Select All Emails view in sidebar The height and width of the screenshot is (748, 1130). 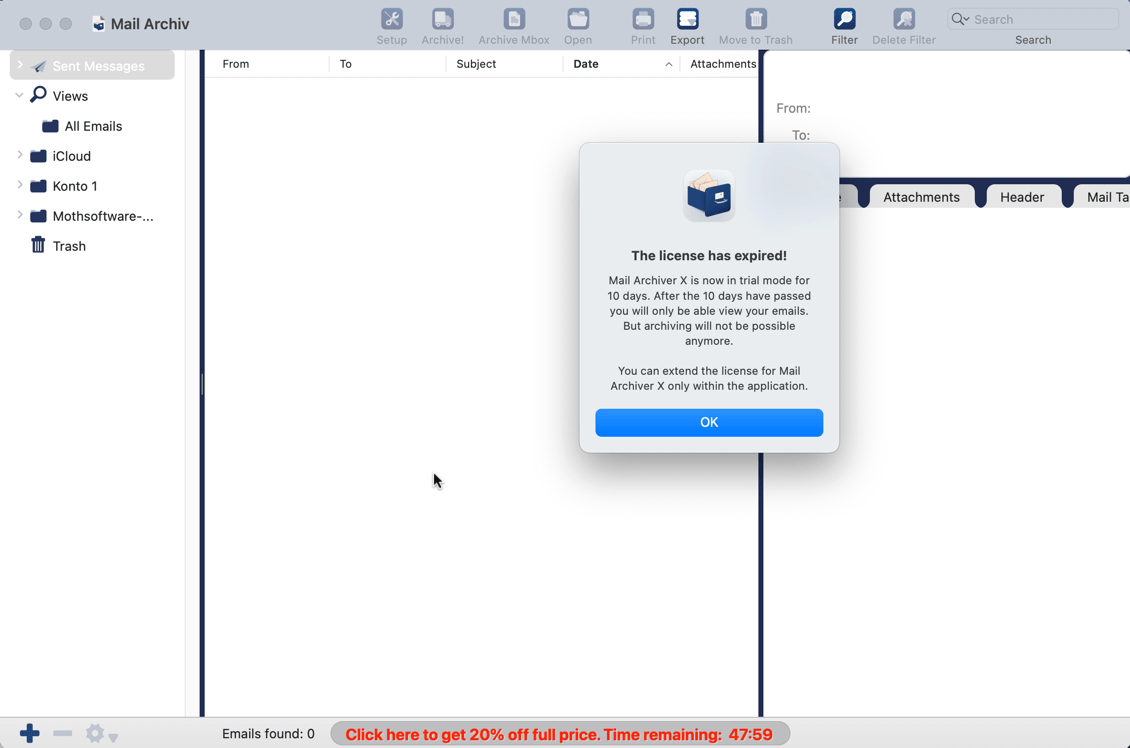pos(93,126)
